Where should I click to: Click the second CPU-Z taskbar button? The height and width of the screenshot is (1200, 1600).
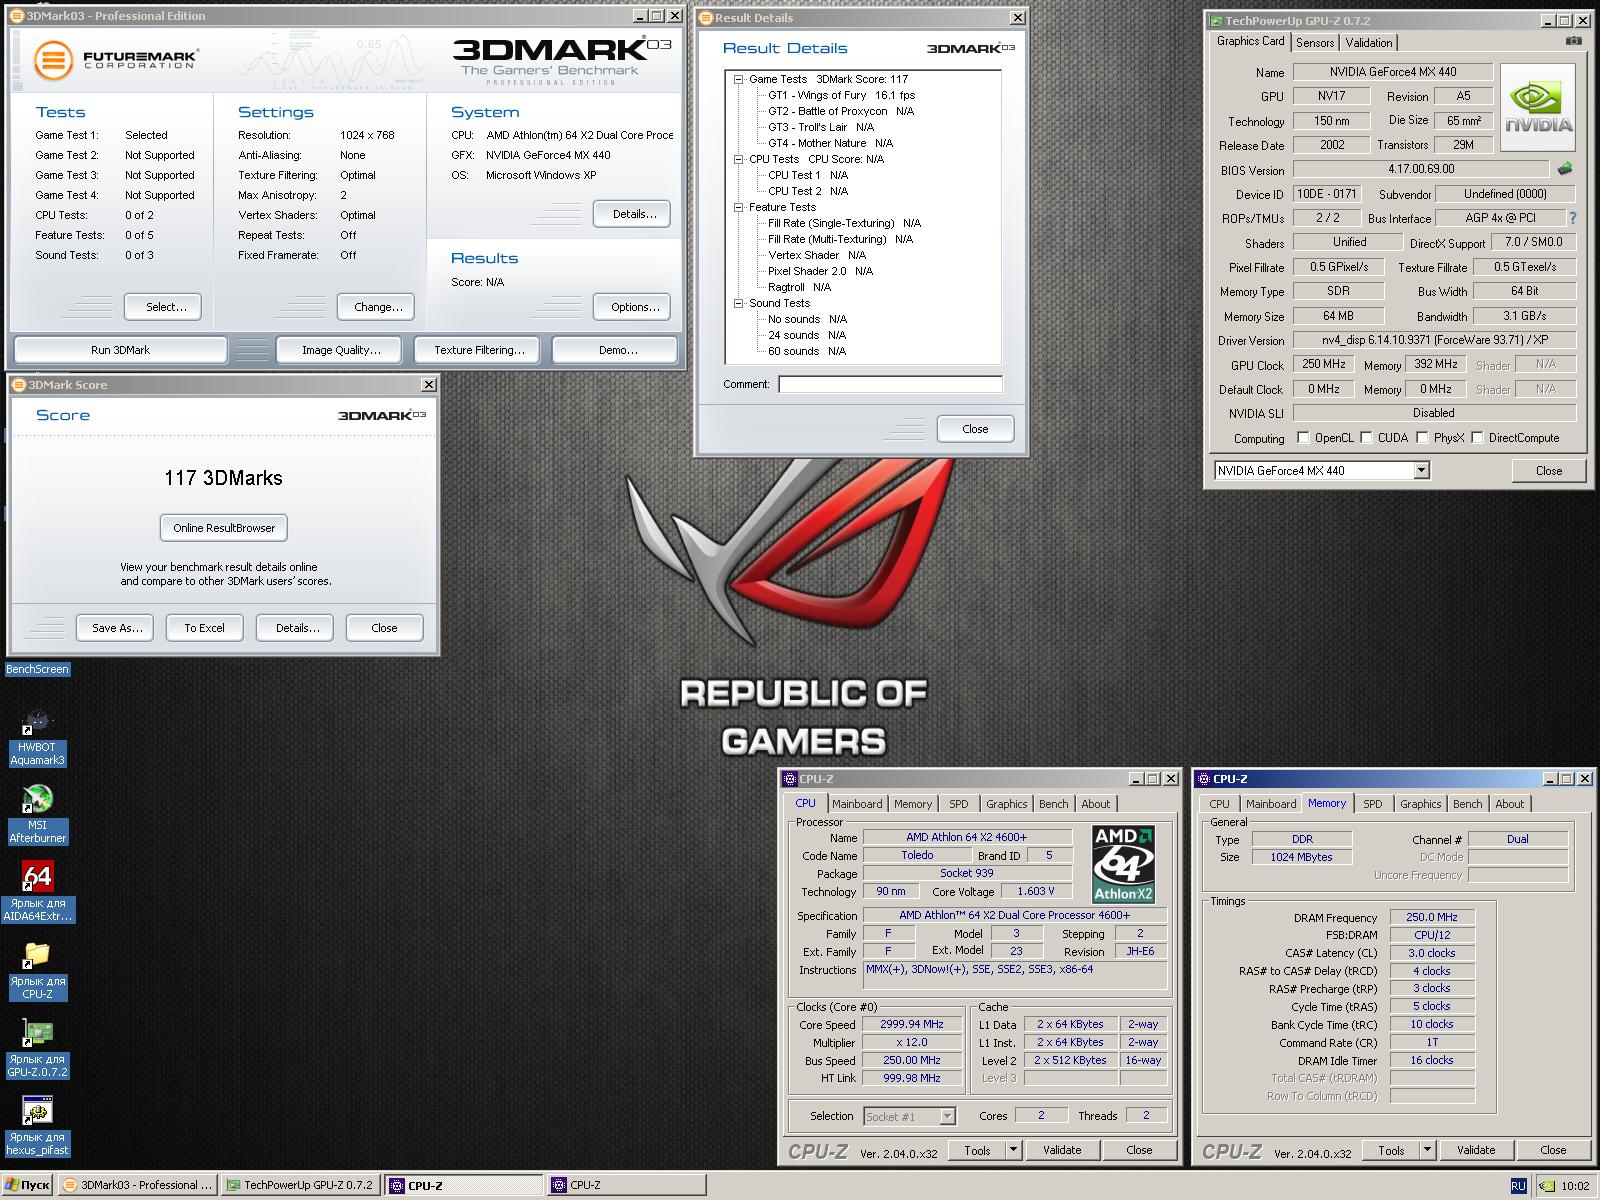click(x=626, y=1186)
